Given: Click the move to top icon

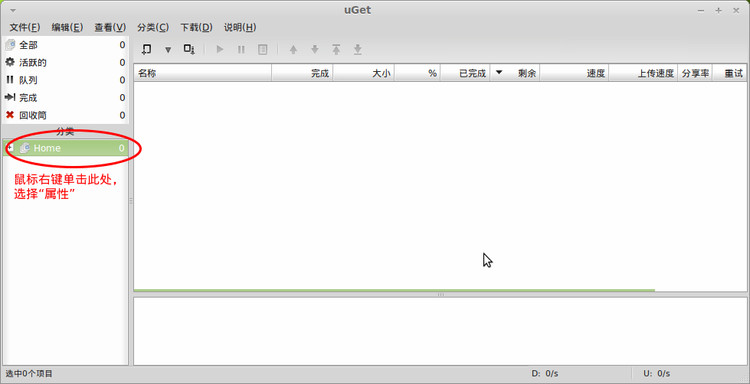Looking at the screenshot, I should pyautogui.click(x=336, y=49).
